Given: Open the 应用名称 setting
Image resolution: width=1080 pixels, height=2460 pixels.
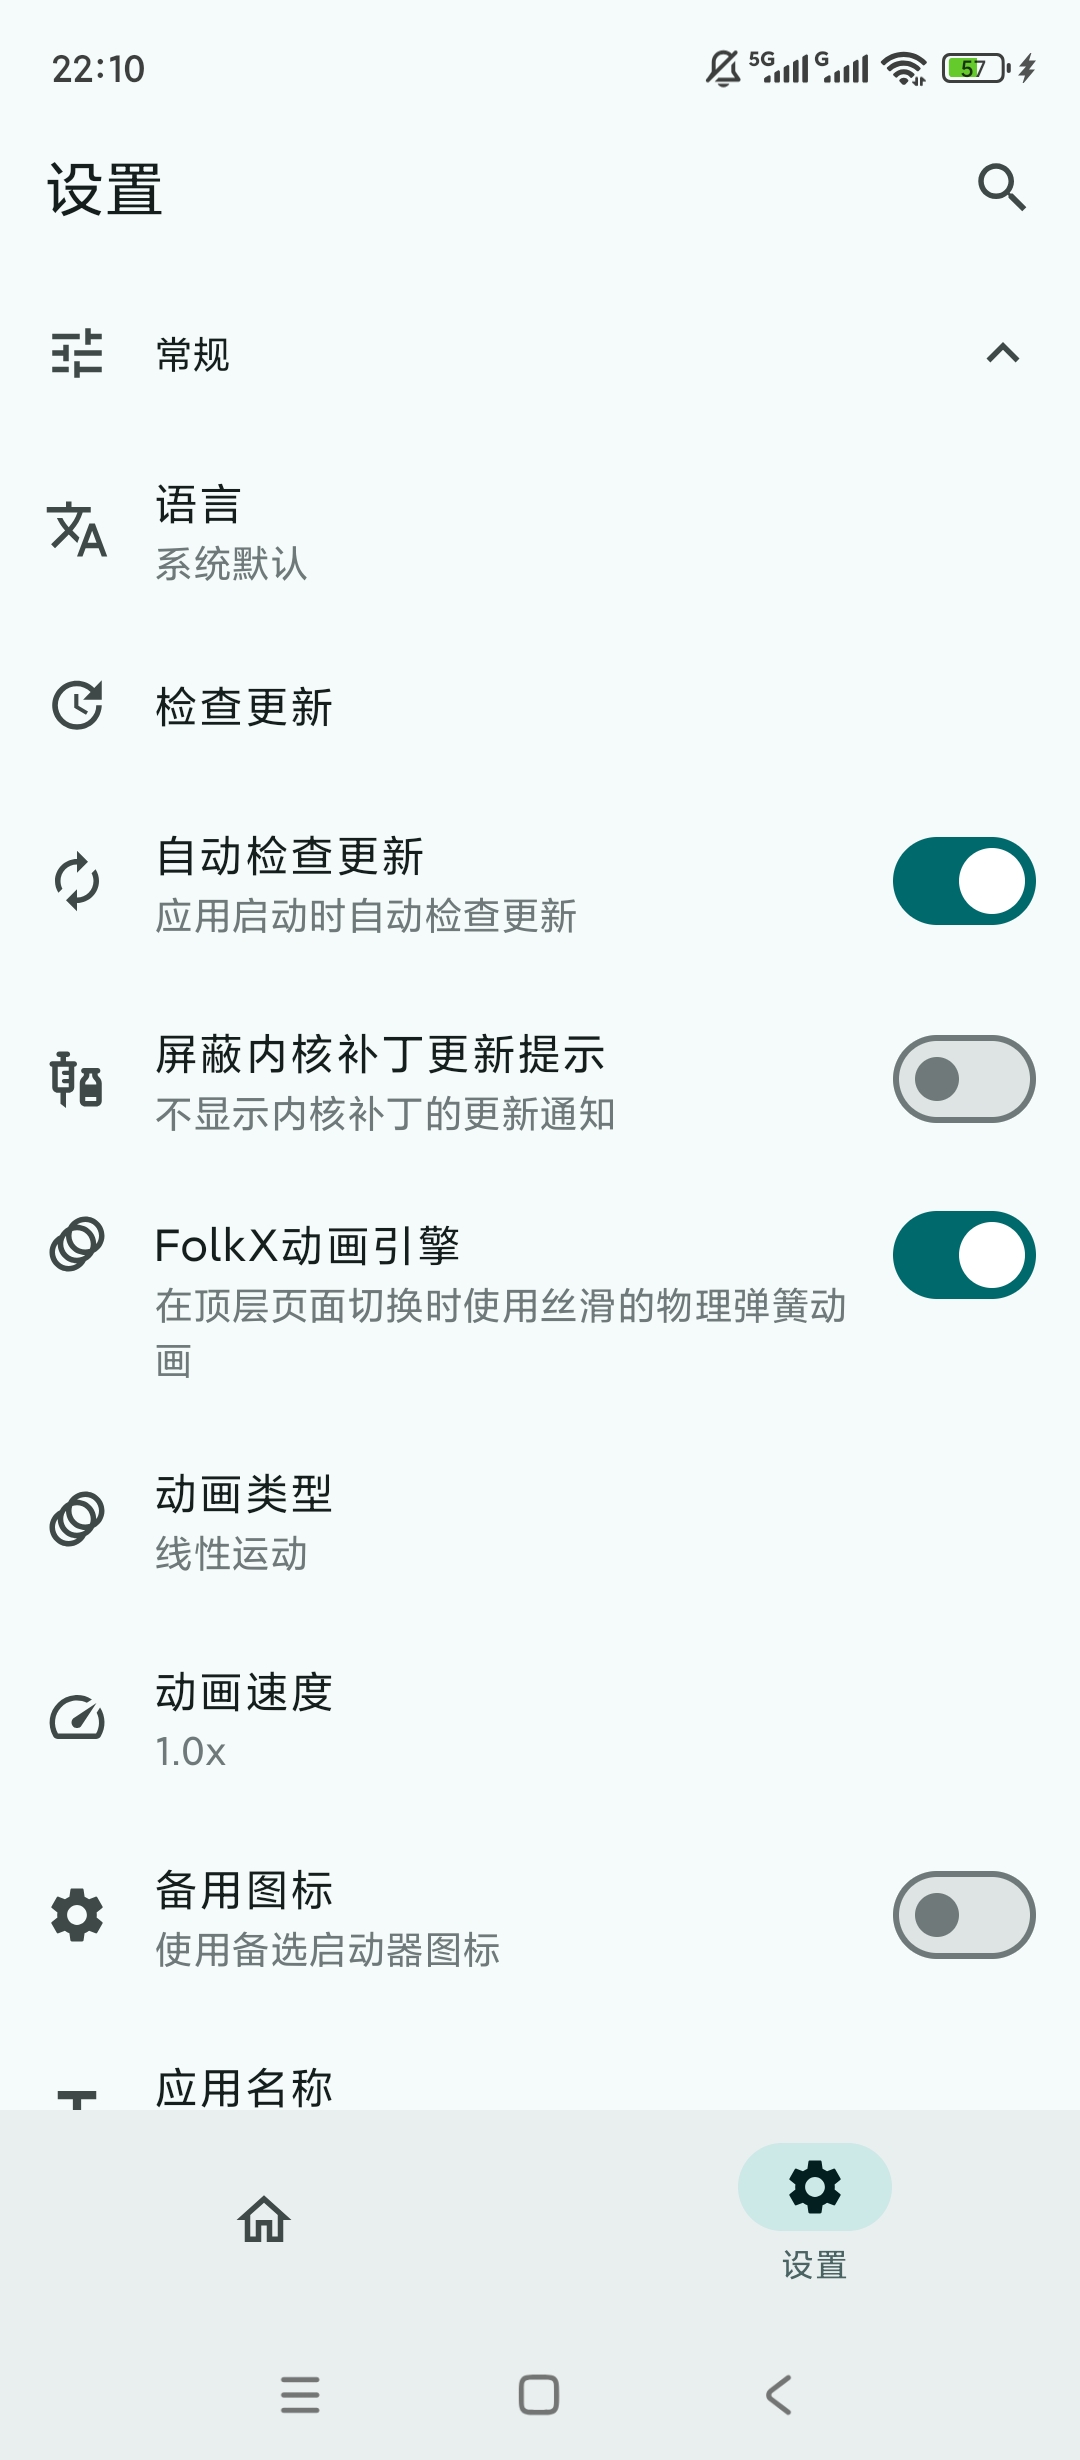Looking at the screenshot, I should [244, 2087].
